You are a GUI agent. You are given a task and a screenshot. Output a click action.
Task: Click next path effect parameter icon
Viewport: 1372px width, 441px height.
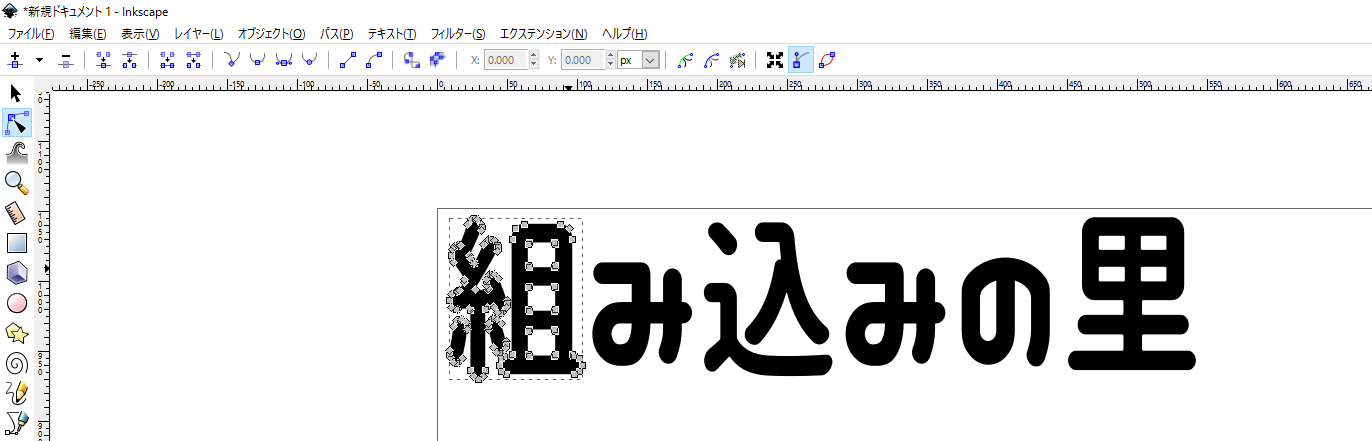pyautogui.click(x=738, y=60)
